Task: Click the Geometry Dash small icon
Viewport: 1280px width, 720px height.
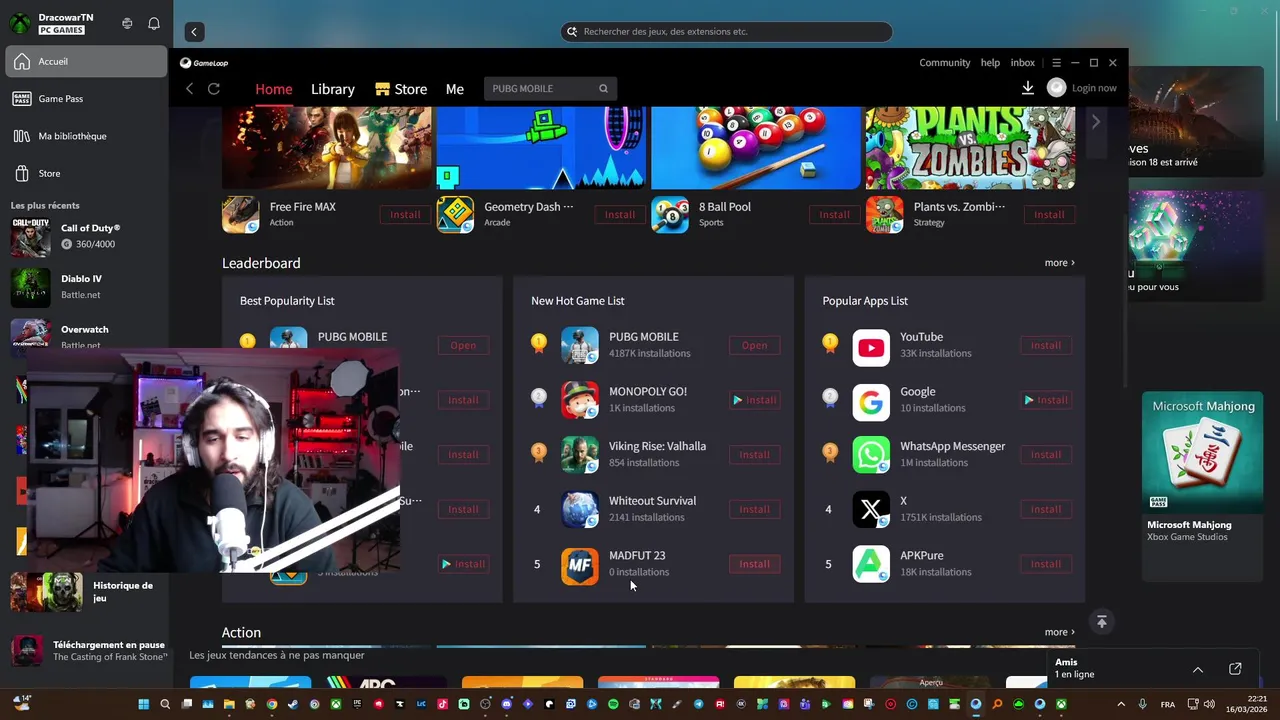Action: point(455,215)
